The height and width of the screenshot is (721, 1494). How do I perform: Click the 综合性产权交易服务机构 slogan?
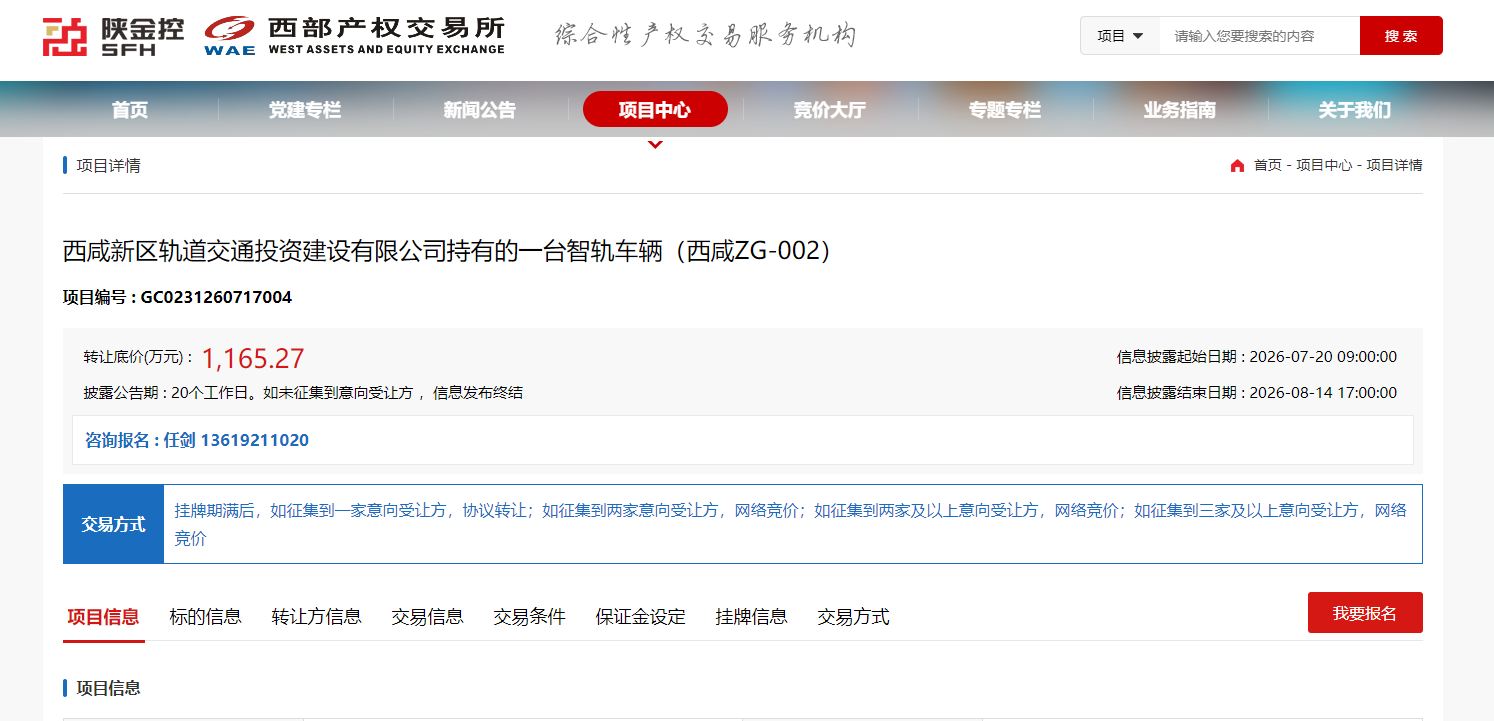click(706, 36)
